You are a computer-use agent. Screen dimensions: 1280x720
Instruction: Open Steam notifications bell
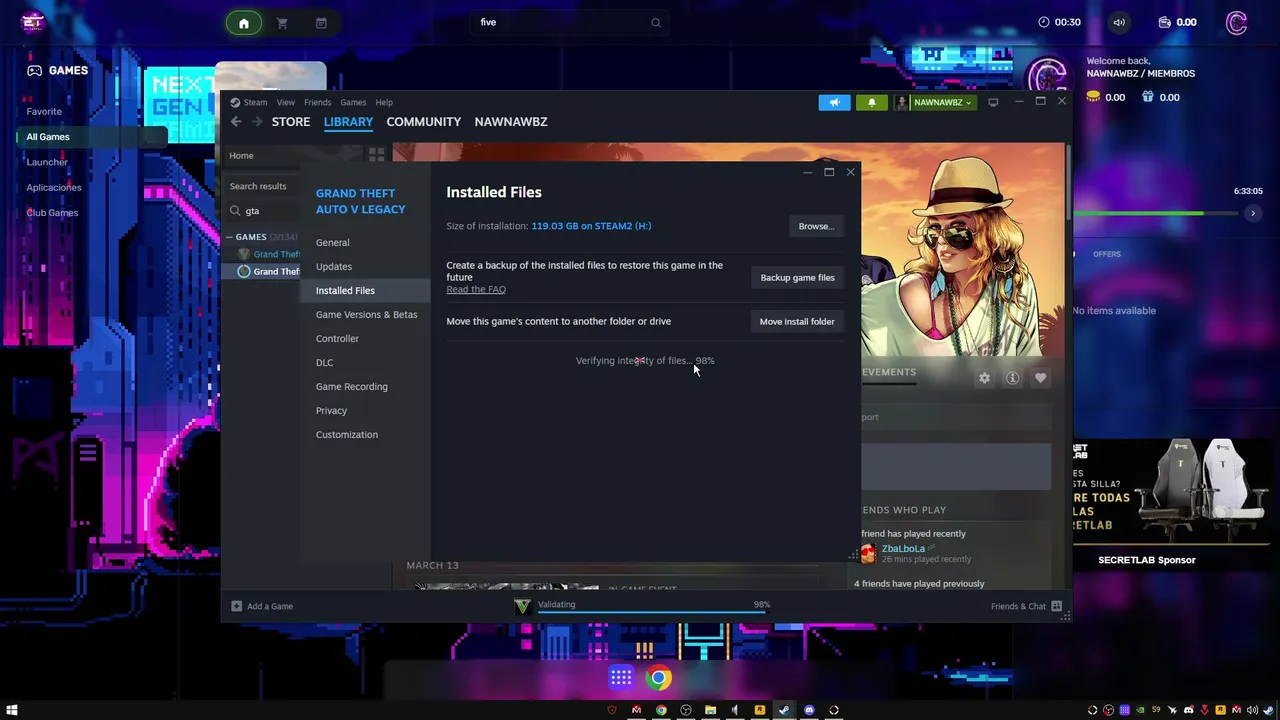[871, 102]
